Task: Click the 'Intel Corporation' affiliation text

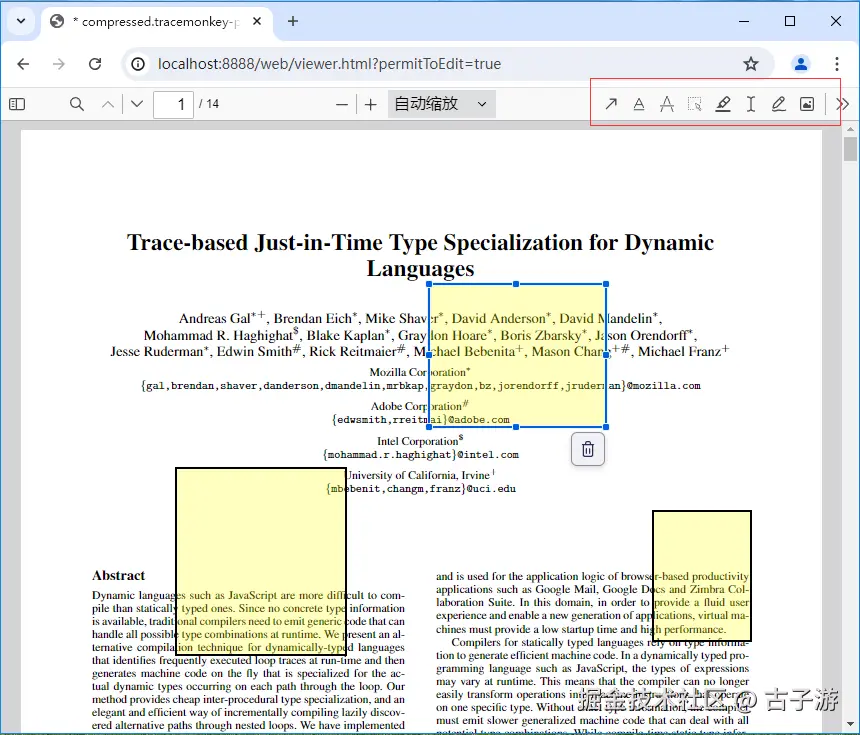Action: coord(418,442)
